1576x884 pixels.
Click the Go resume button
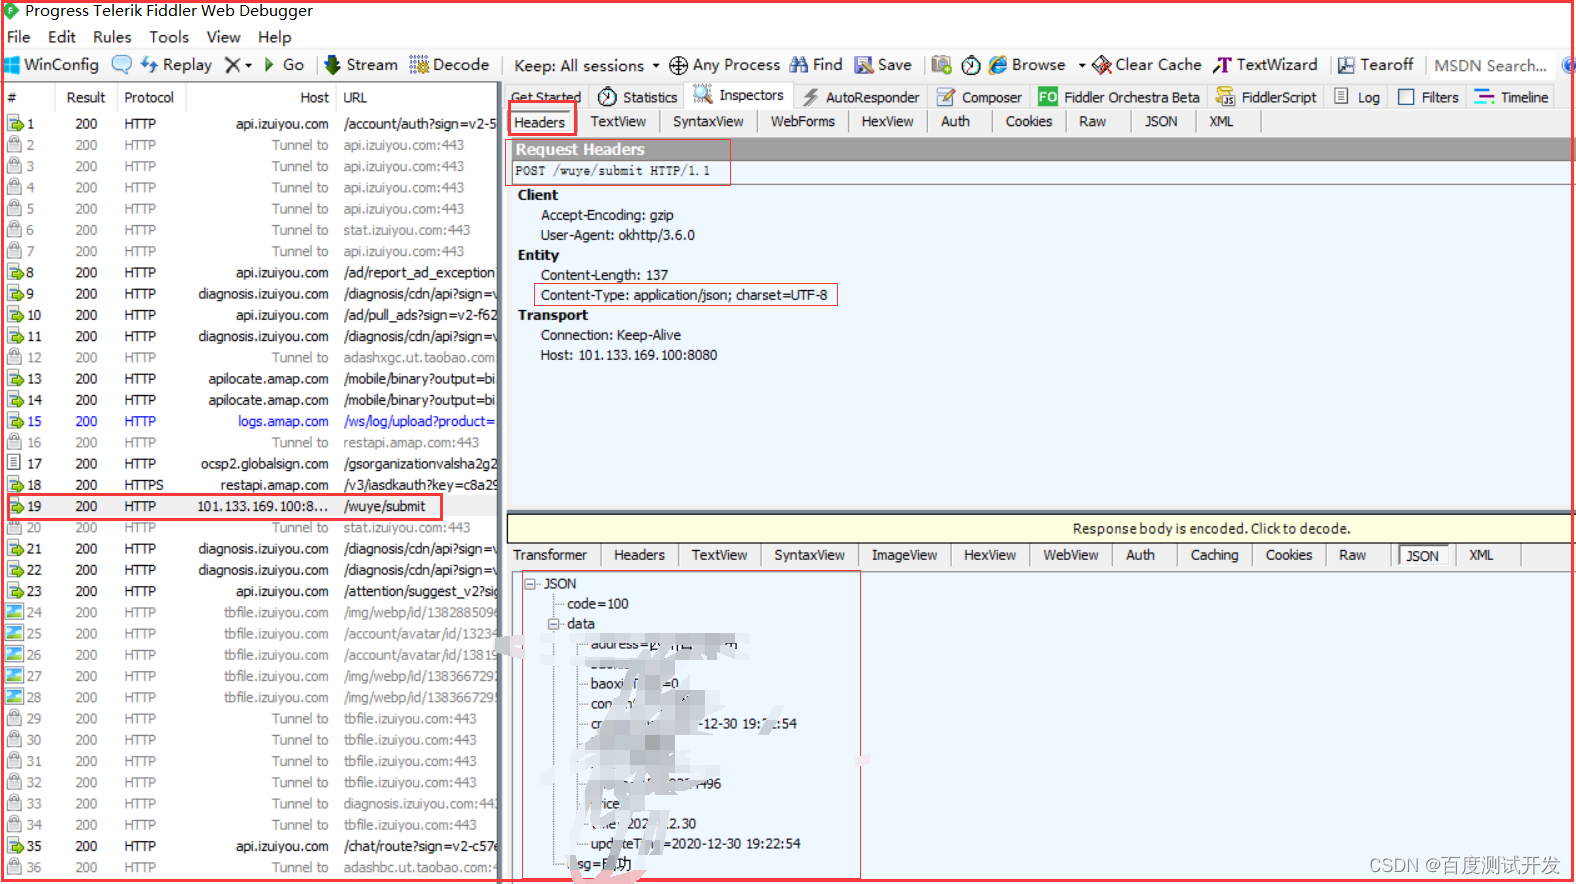pos(284,65)
